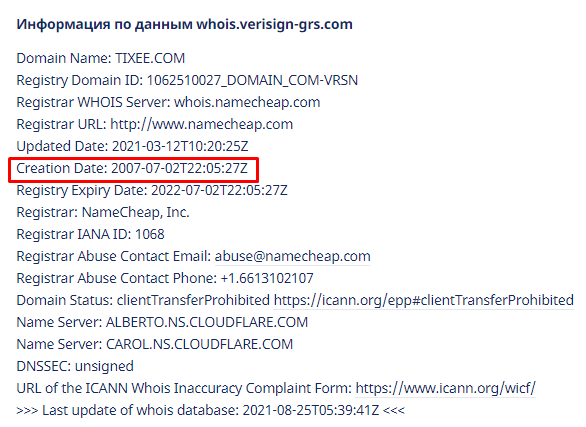Screen dimensions: 586x427
Task: Click the Registry Expiry Date line
Action: 152,191
